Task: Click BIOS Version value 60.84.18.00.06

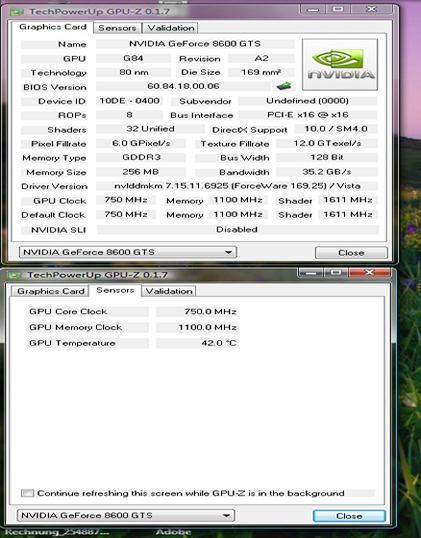Action: [x=183, y=86]
